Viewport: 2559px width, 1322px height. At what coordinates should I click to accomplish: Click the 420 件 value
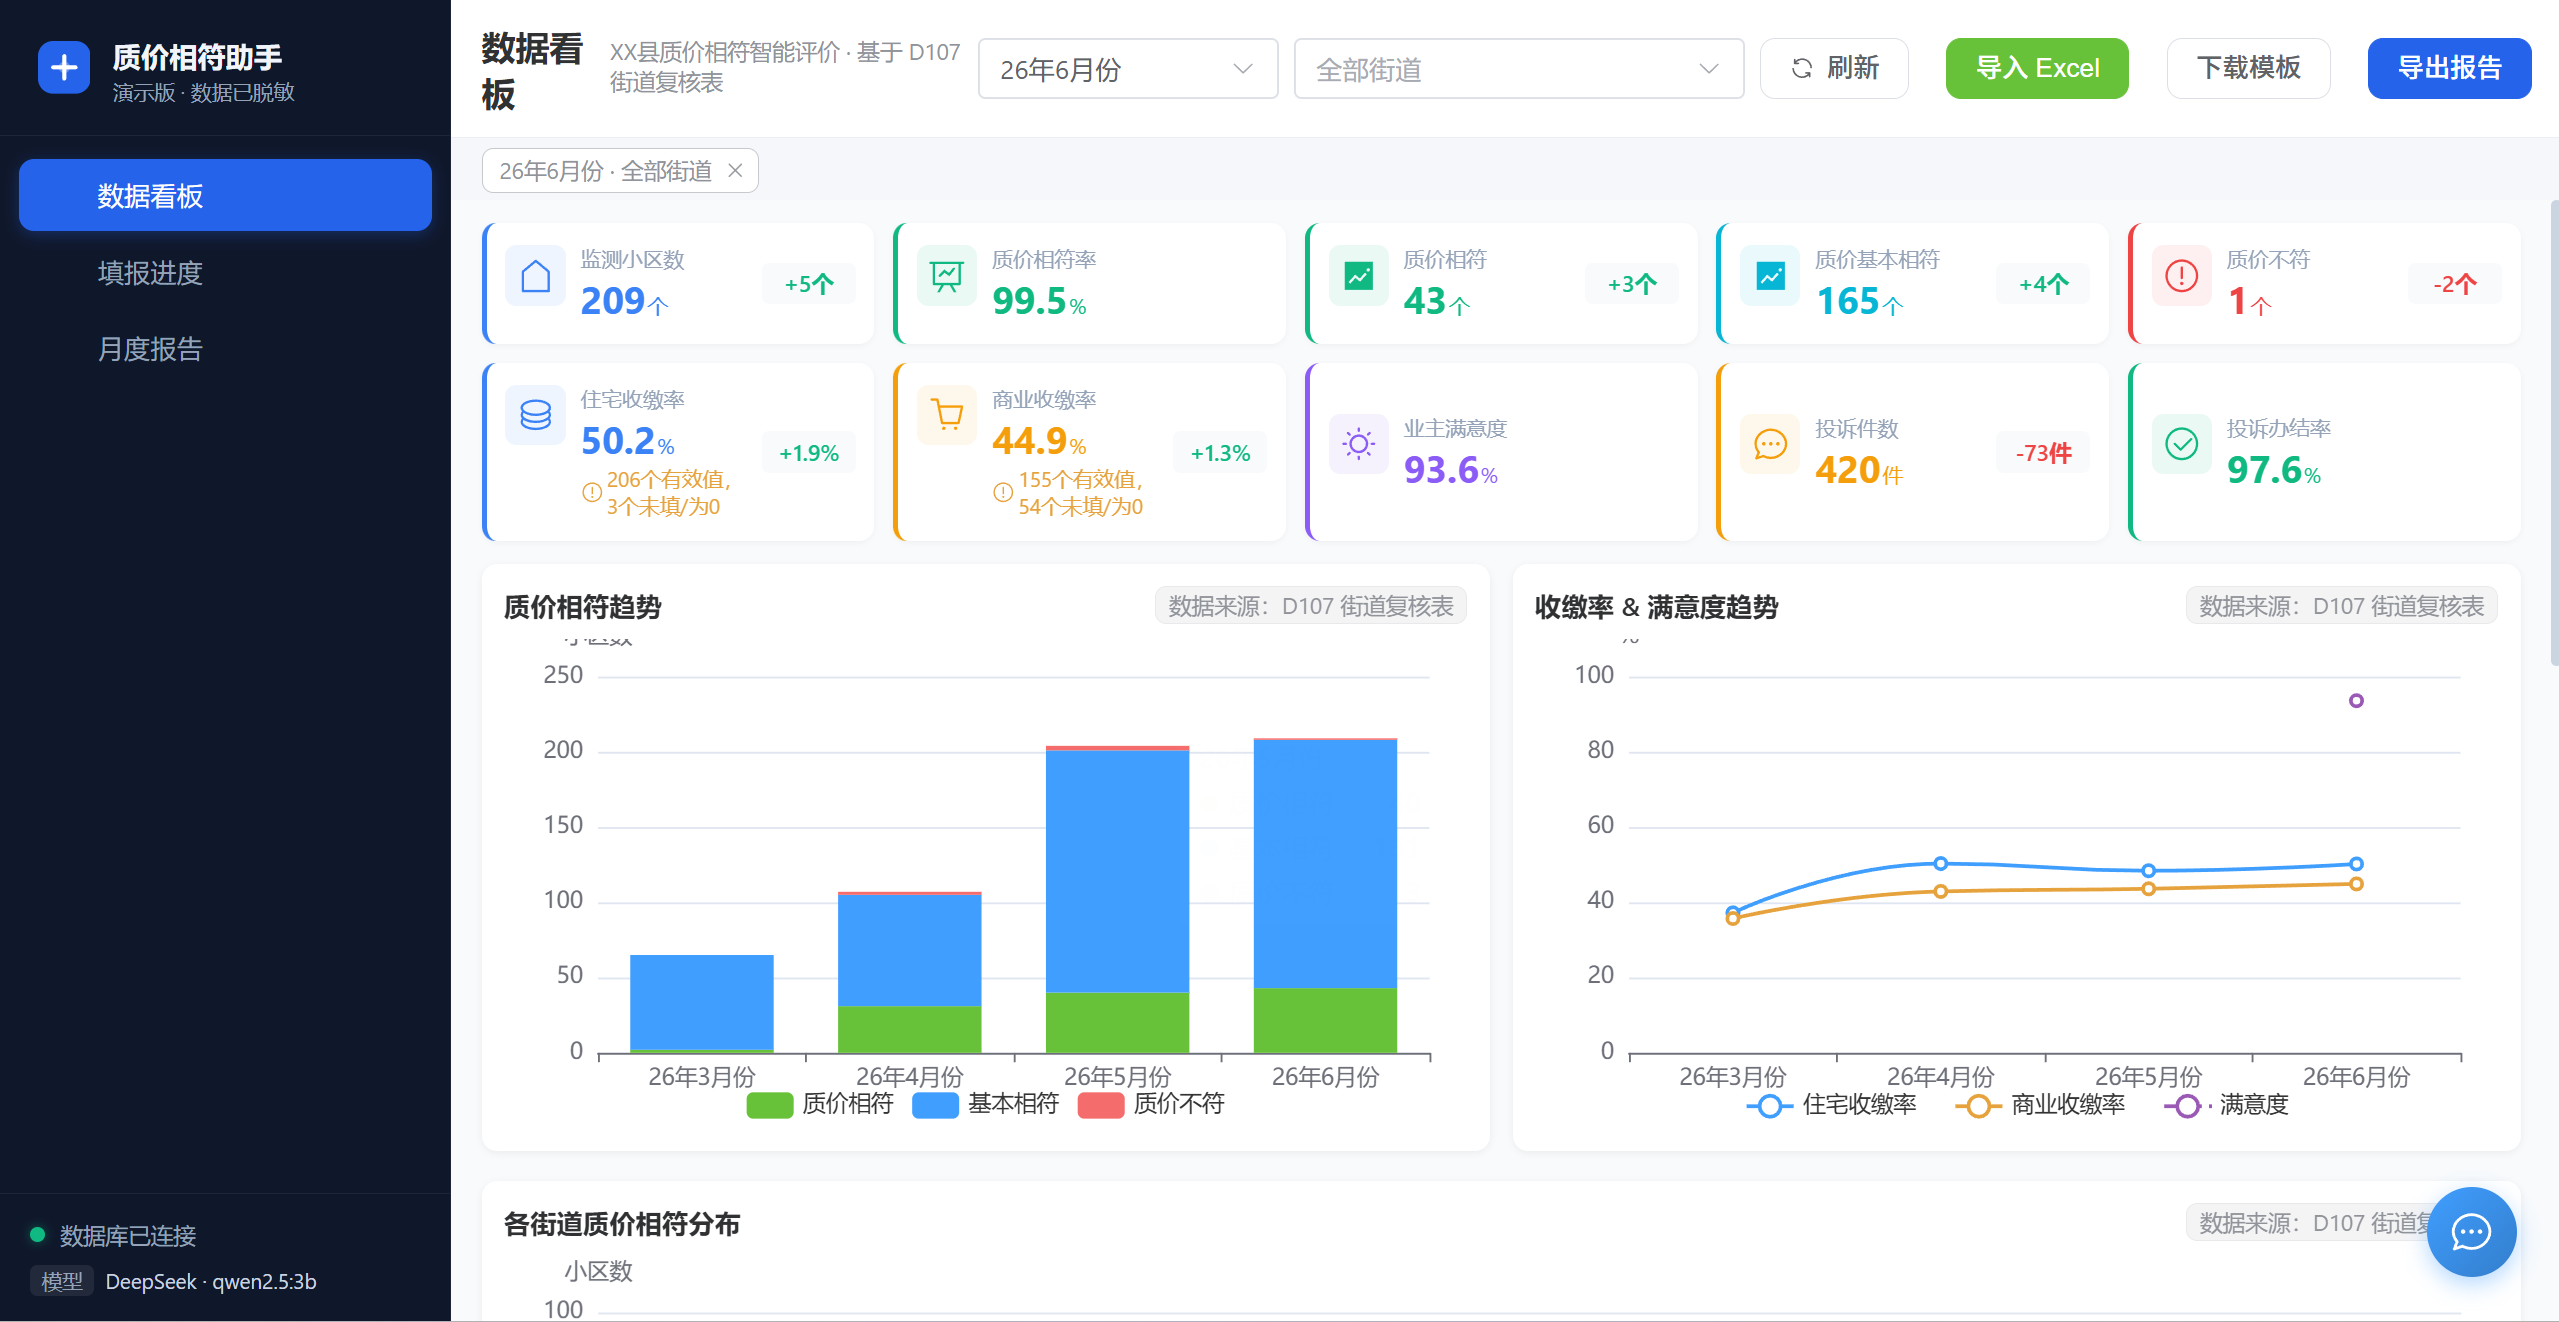tap(1859, 470)
